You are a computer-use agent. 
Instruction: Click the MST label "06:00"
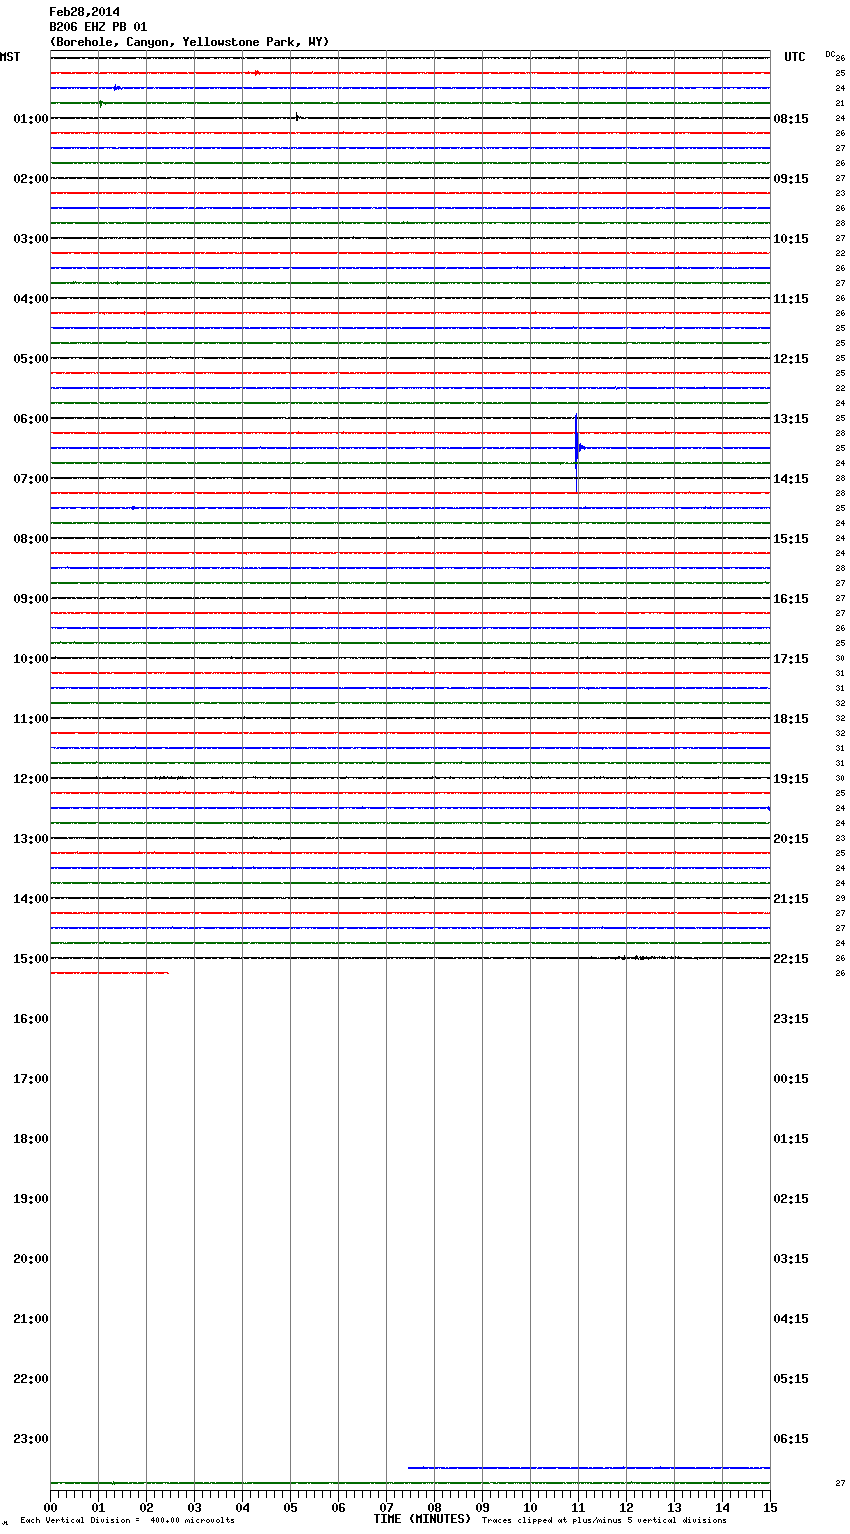pos(31,419)
